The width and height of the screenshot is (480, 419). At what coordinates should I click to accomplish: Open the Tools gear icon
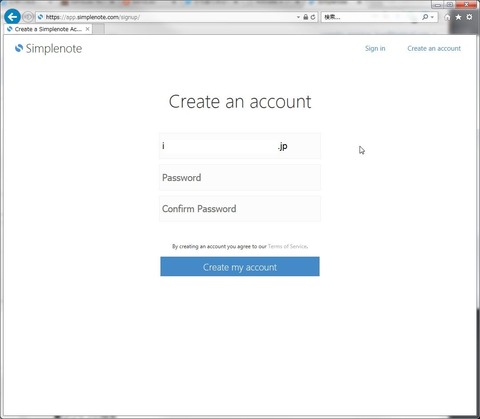point(469,17)
